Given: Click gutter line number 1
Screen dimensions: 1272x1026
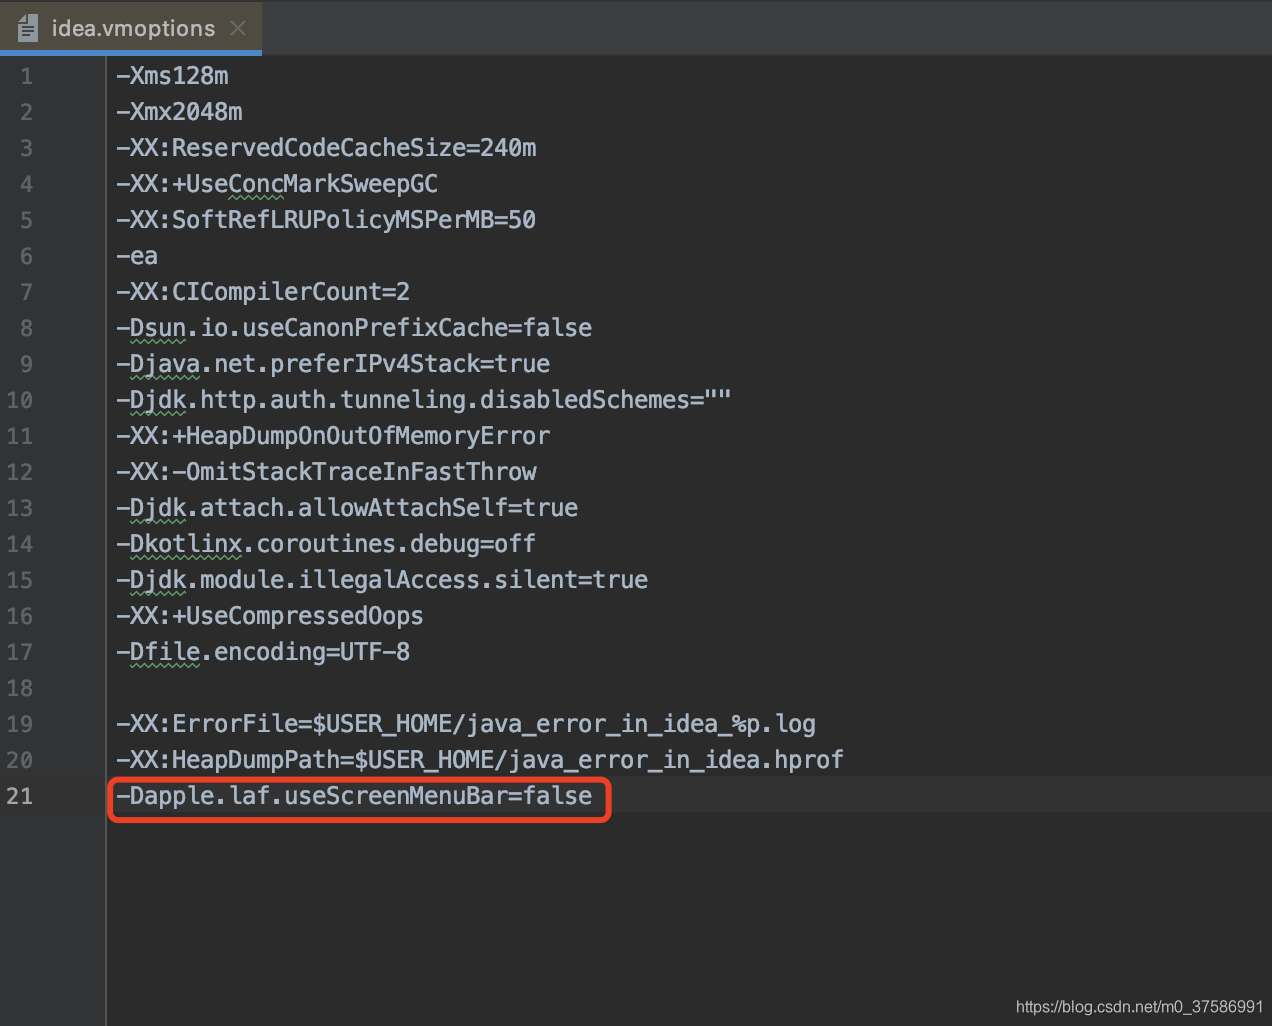Looking at the screenshot, I should [x=26, y=76].
